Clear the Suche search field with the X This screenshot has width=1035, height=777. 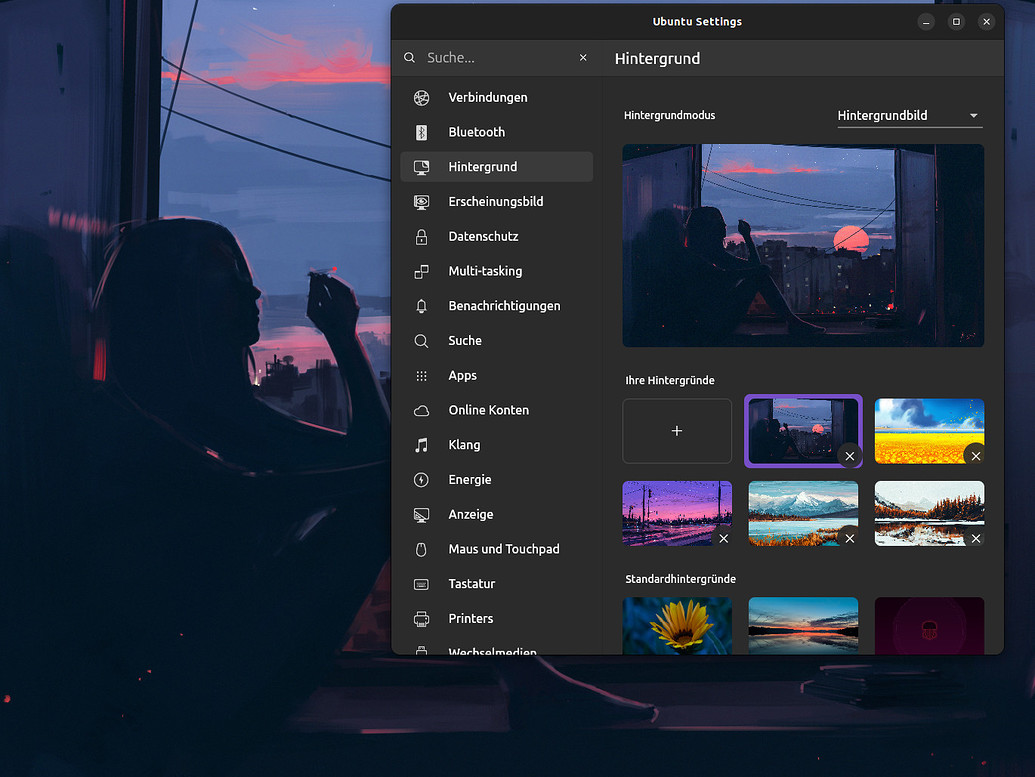[583, 57]
